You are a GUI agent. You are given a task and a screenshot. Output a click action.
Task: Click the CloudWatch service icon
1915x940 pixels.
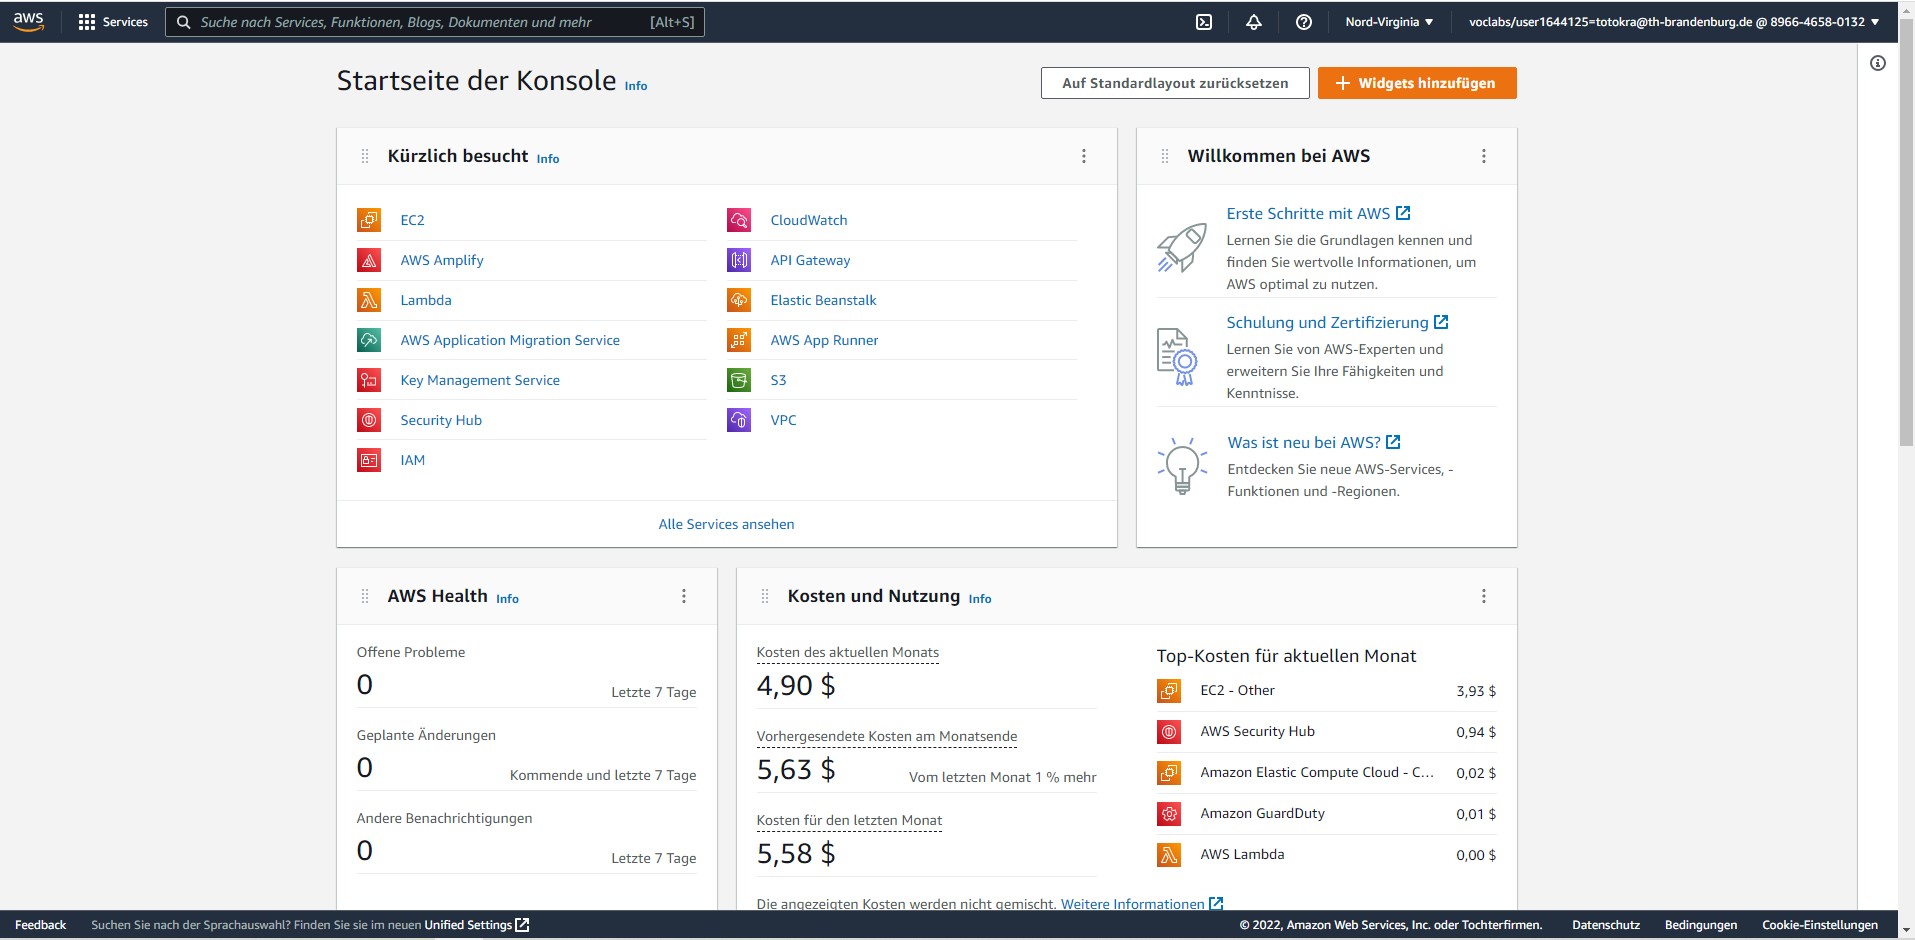click(x=739, y=220)
